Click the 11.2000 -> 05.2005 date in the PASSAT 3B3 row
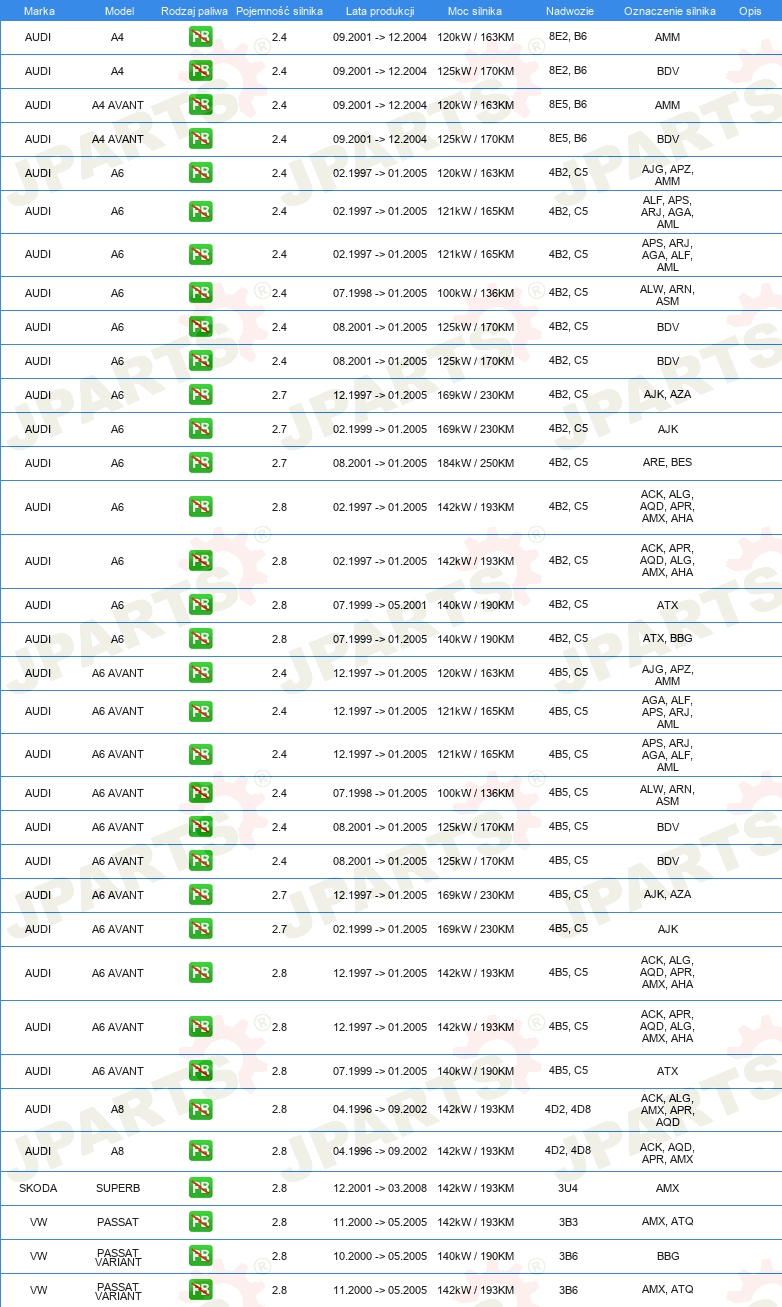 (x=380, y=1222)
